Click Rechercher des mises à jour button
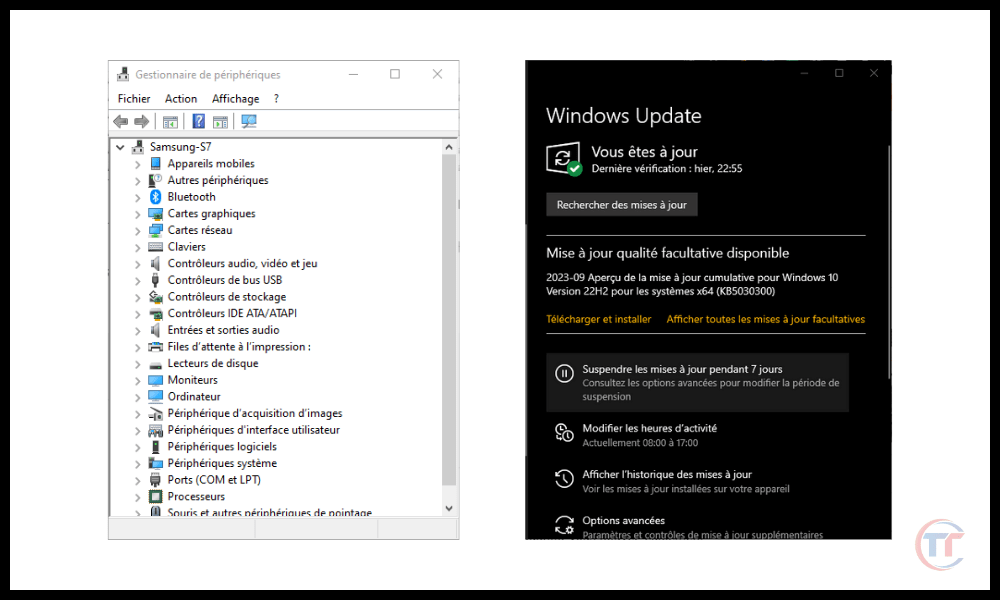This screenshot has height=600, width=1000. (x=622, y=205)
